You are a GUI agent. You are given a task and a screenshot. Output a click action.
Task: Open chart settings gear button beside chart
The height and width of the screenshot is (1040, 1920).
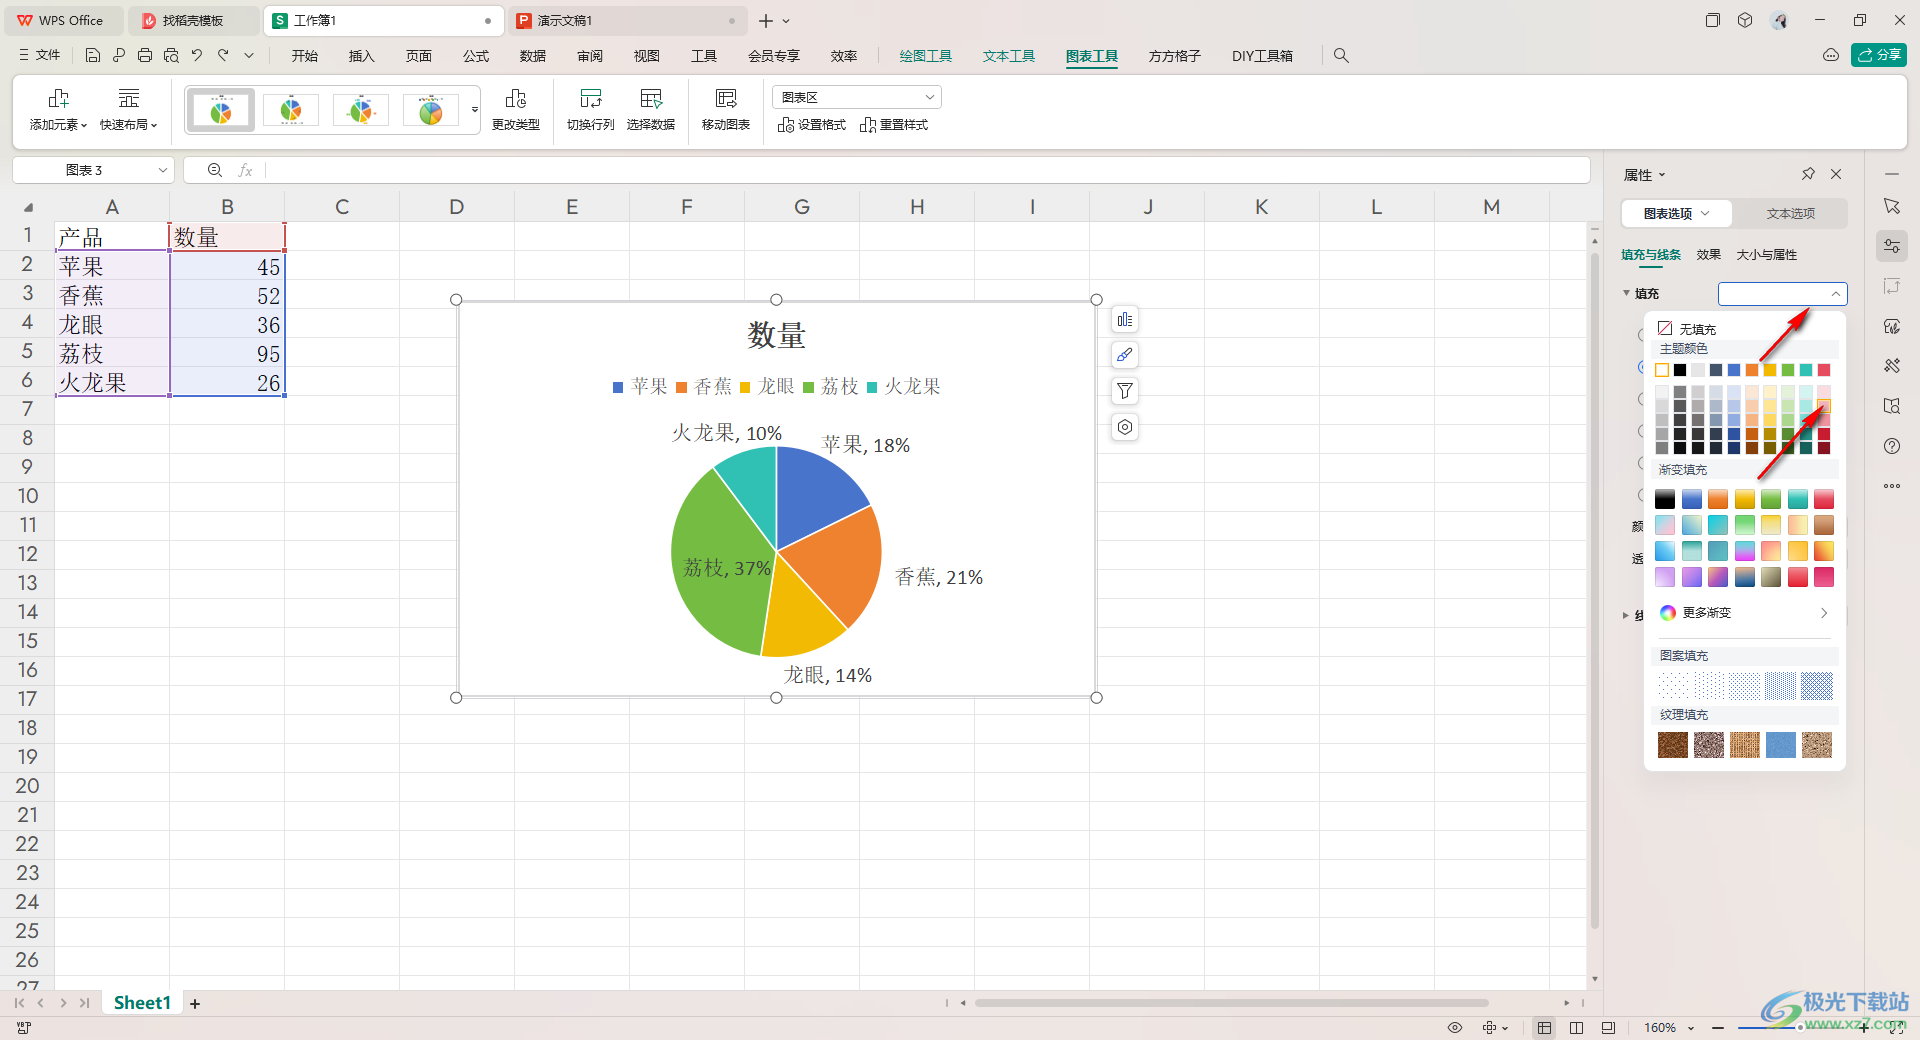pyautogui.click(x=1125, y=427)
